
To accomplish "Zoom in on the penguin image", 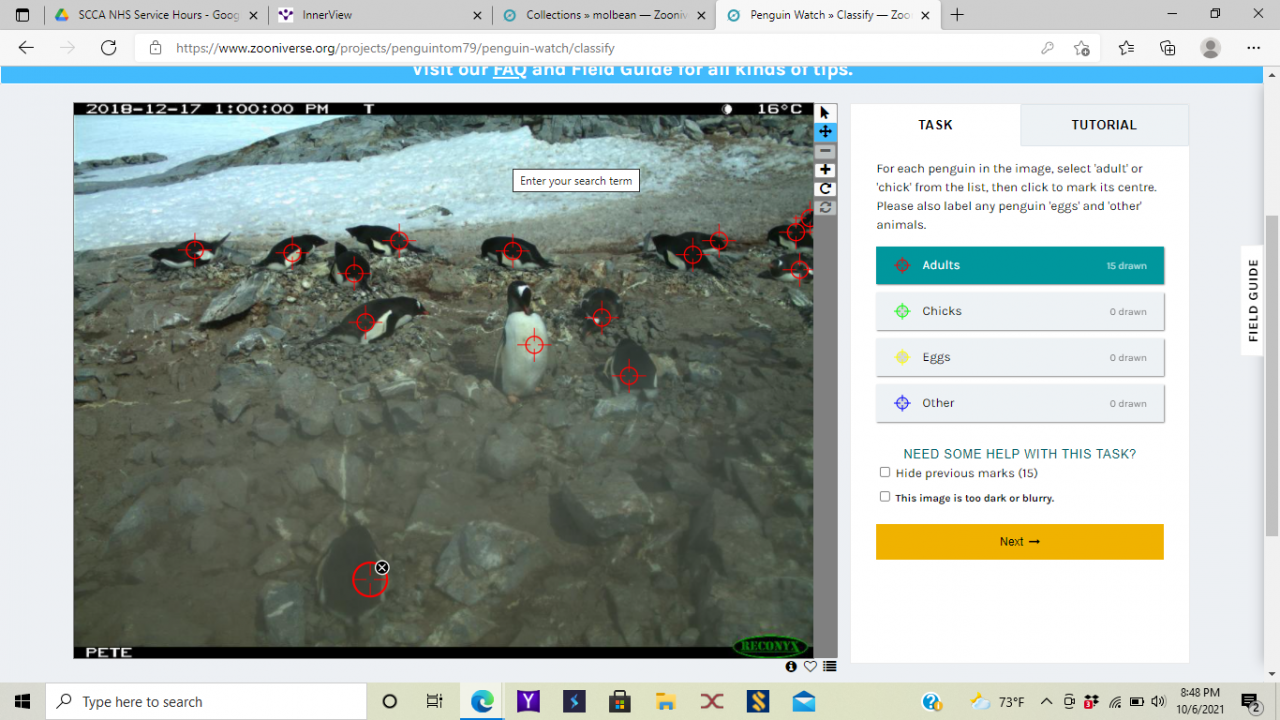I will (x=825, y=170).
